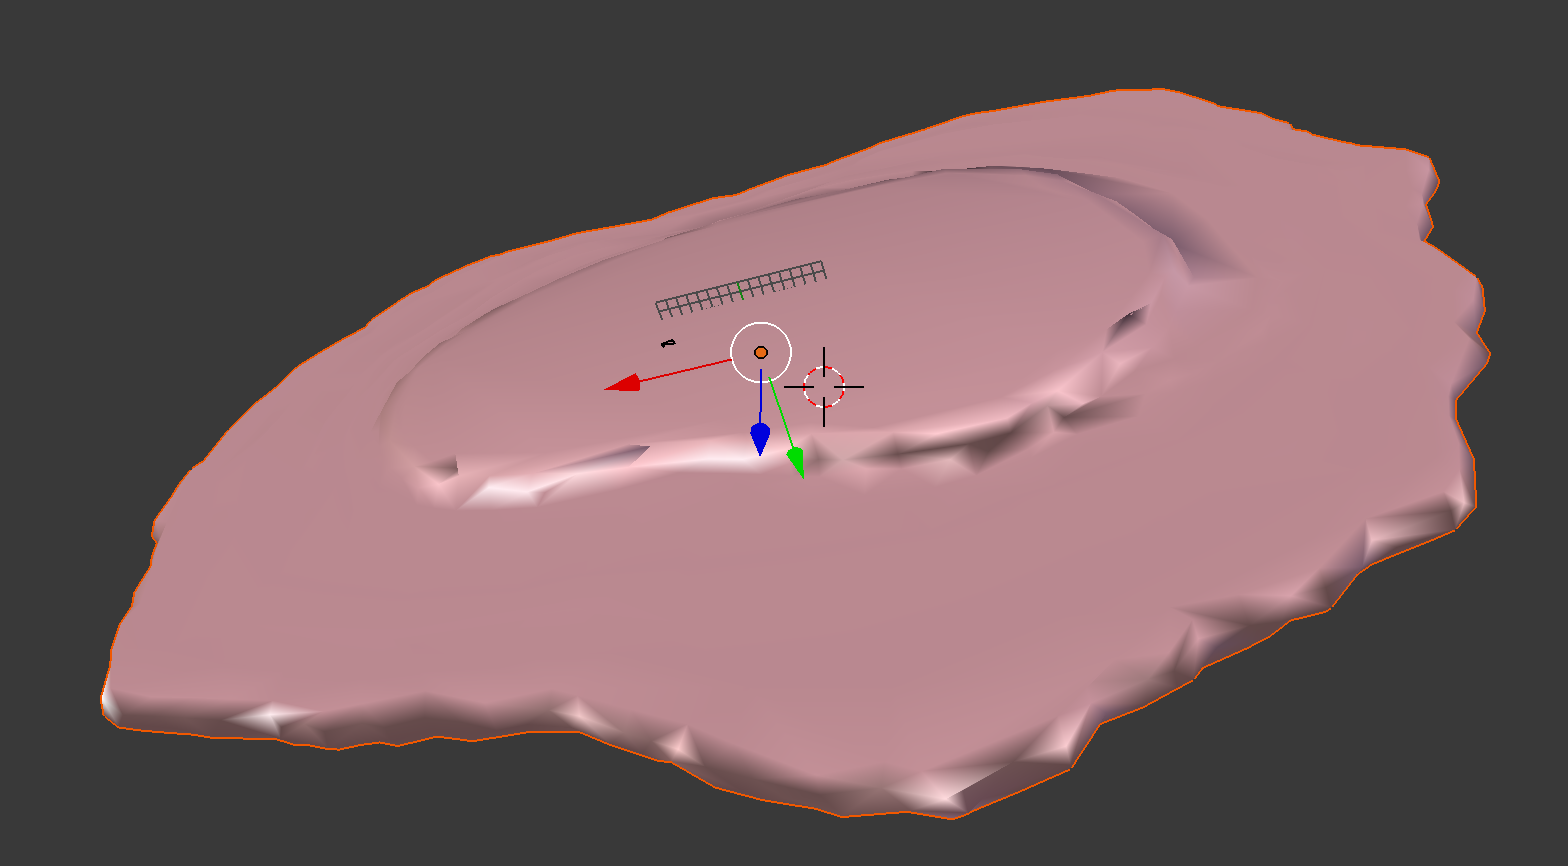Click the red X-axis arrow handle

(x=623, y=383)
